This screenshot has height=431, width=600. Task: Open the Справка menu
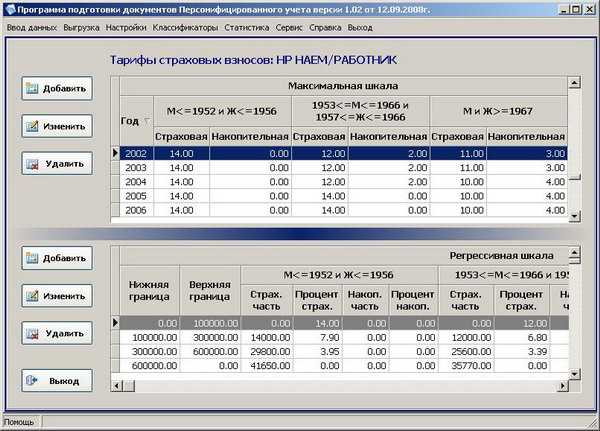325,28
